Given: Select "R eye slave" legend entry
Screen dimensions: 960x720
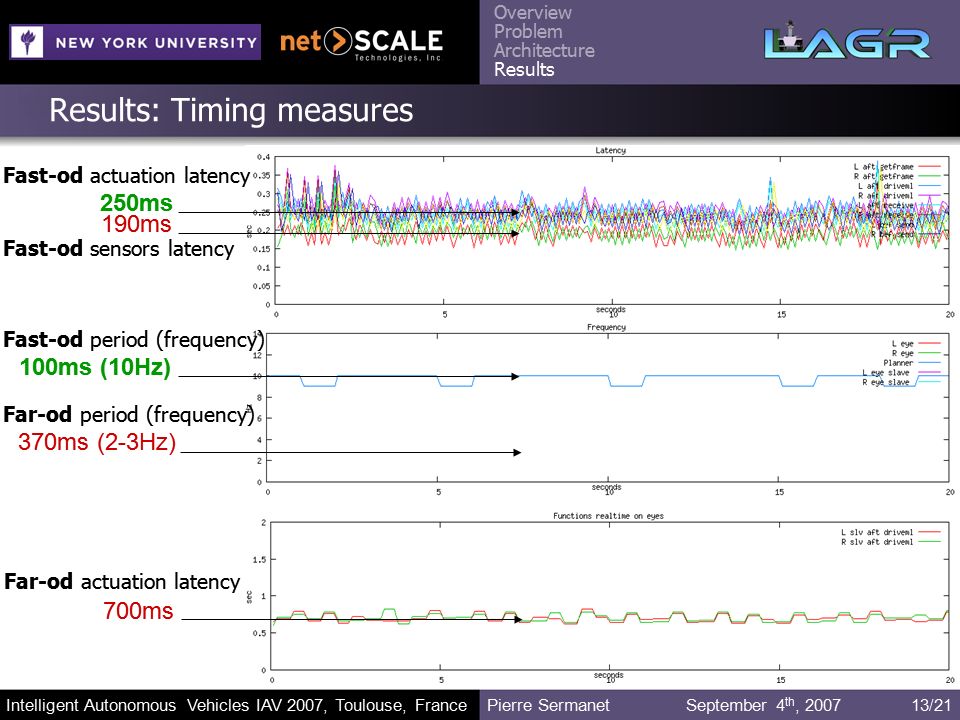Looking at the screenshot, I should point(901,383).
